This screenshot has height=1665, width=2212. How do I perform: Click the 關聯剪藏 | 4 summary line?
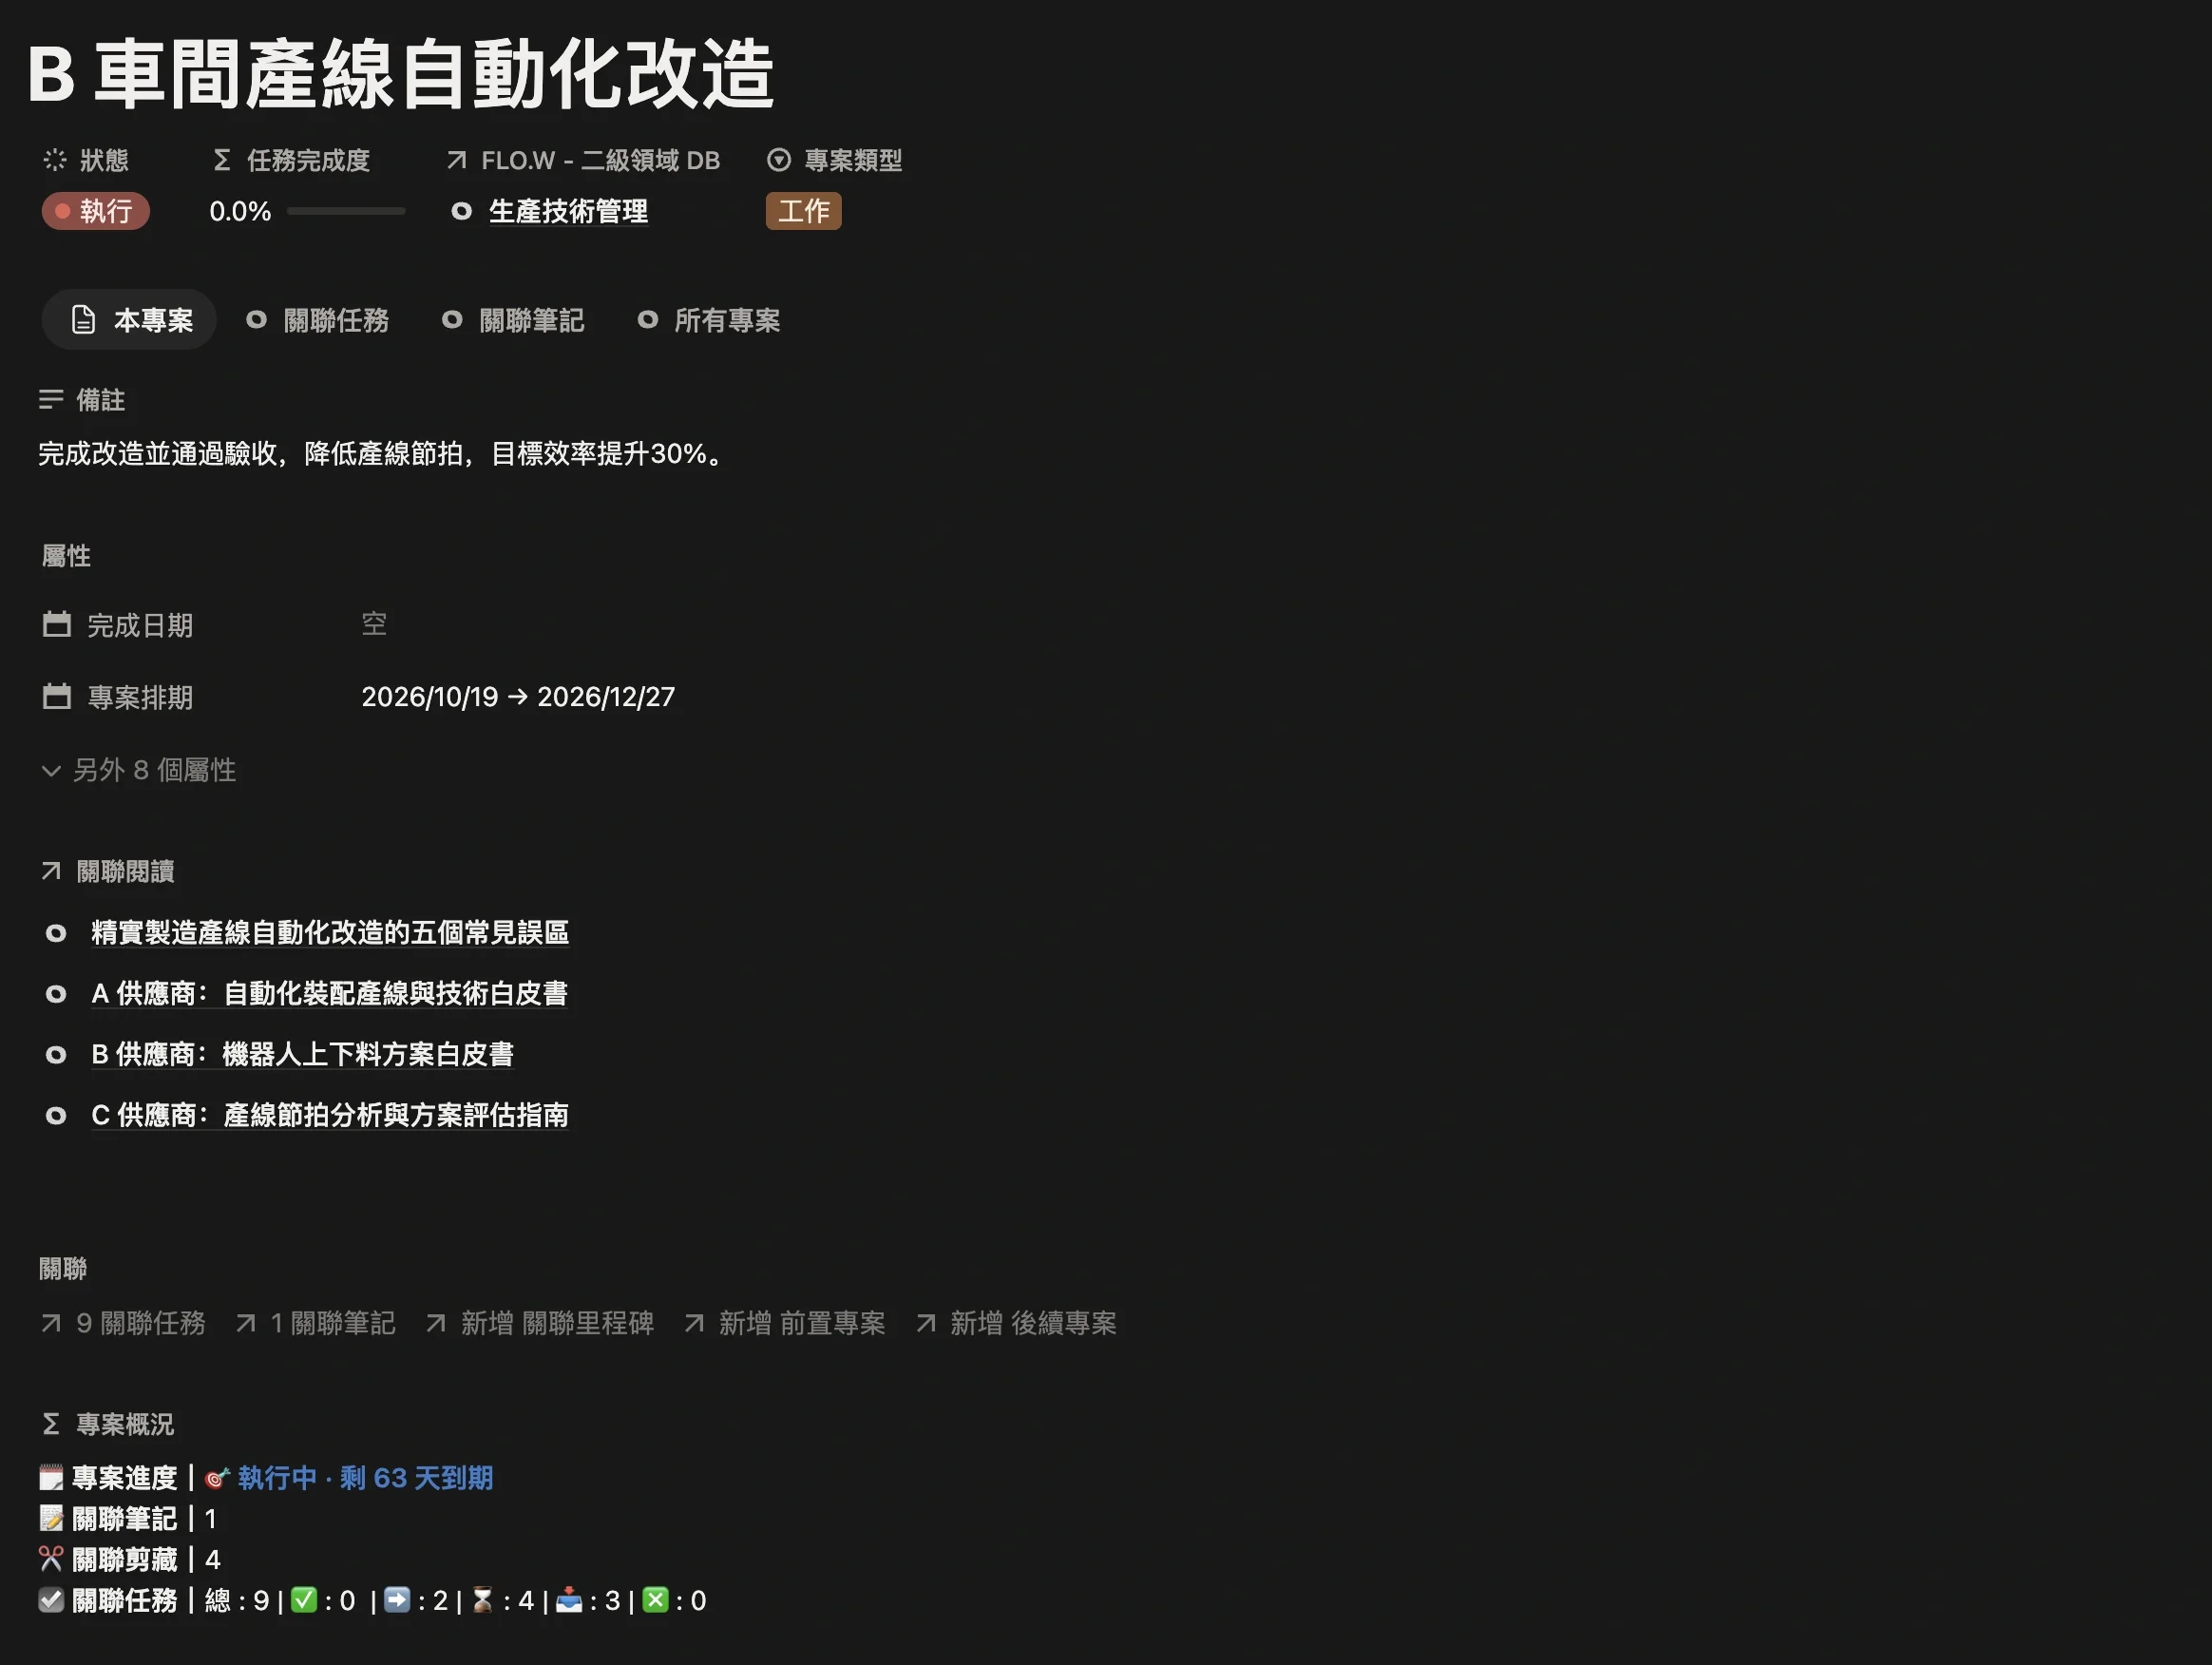tap(130, 1559)
